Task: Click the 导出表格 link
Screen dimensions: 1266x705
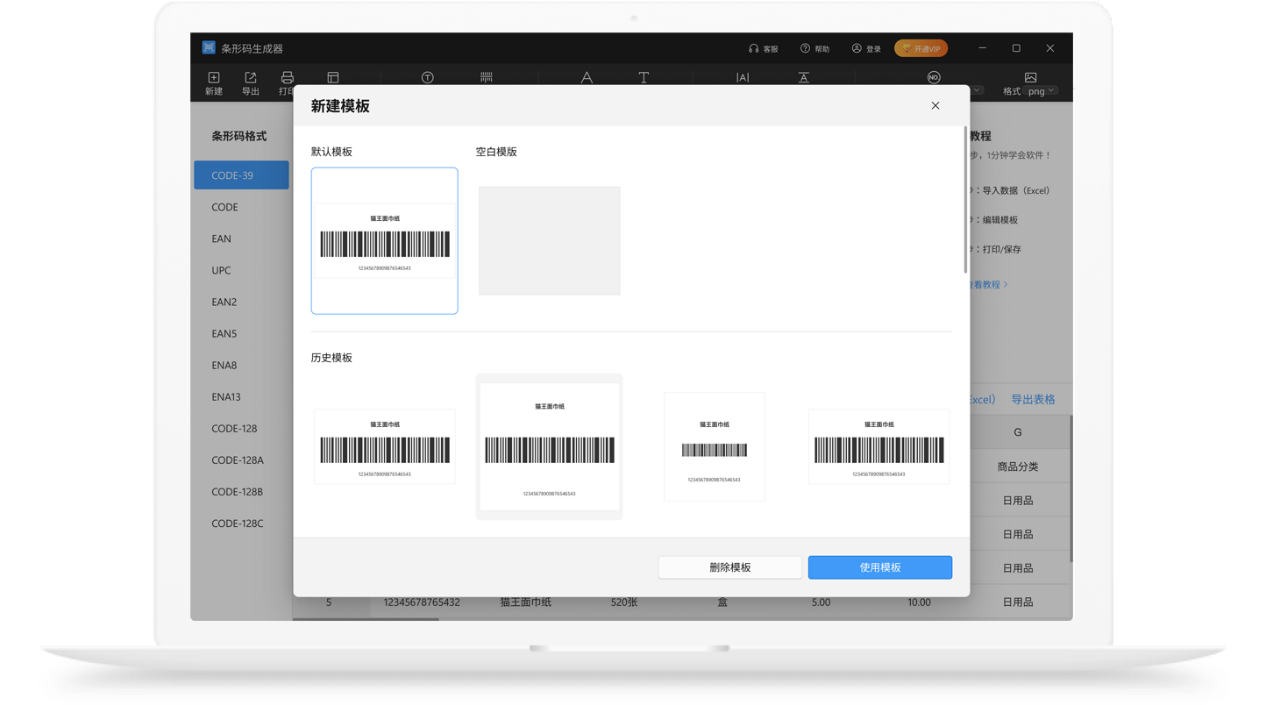Action: 1033,399
